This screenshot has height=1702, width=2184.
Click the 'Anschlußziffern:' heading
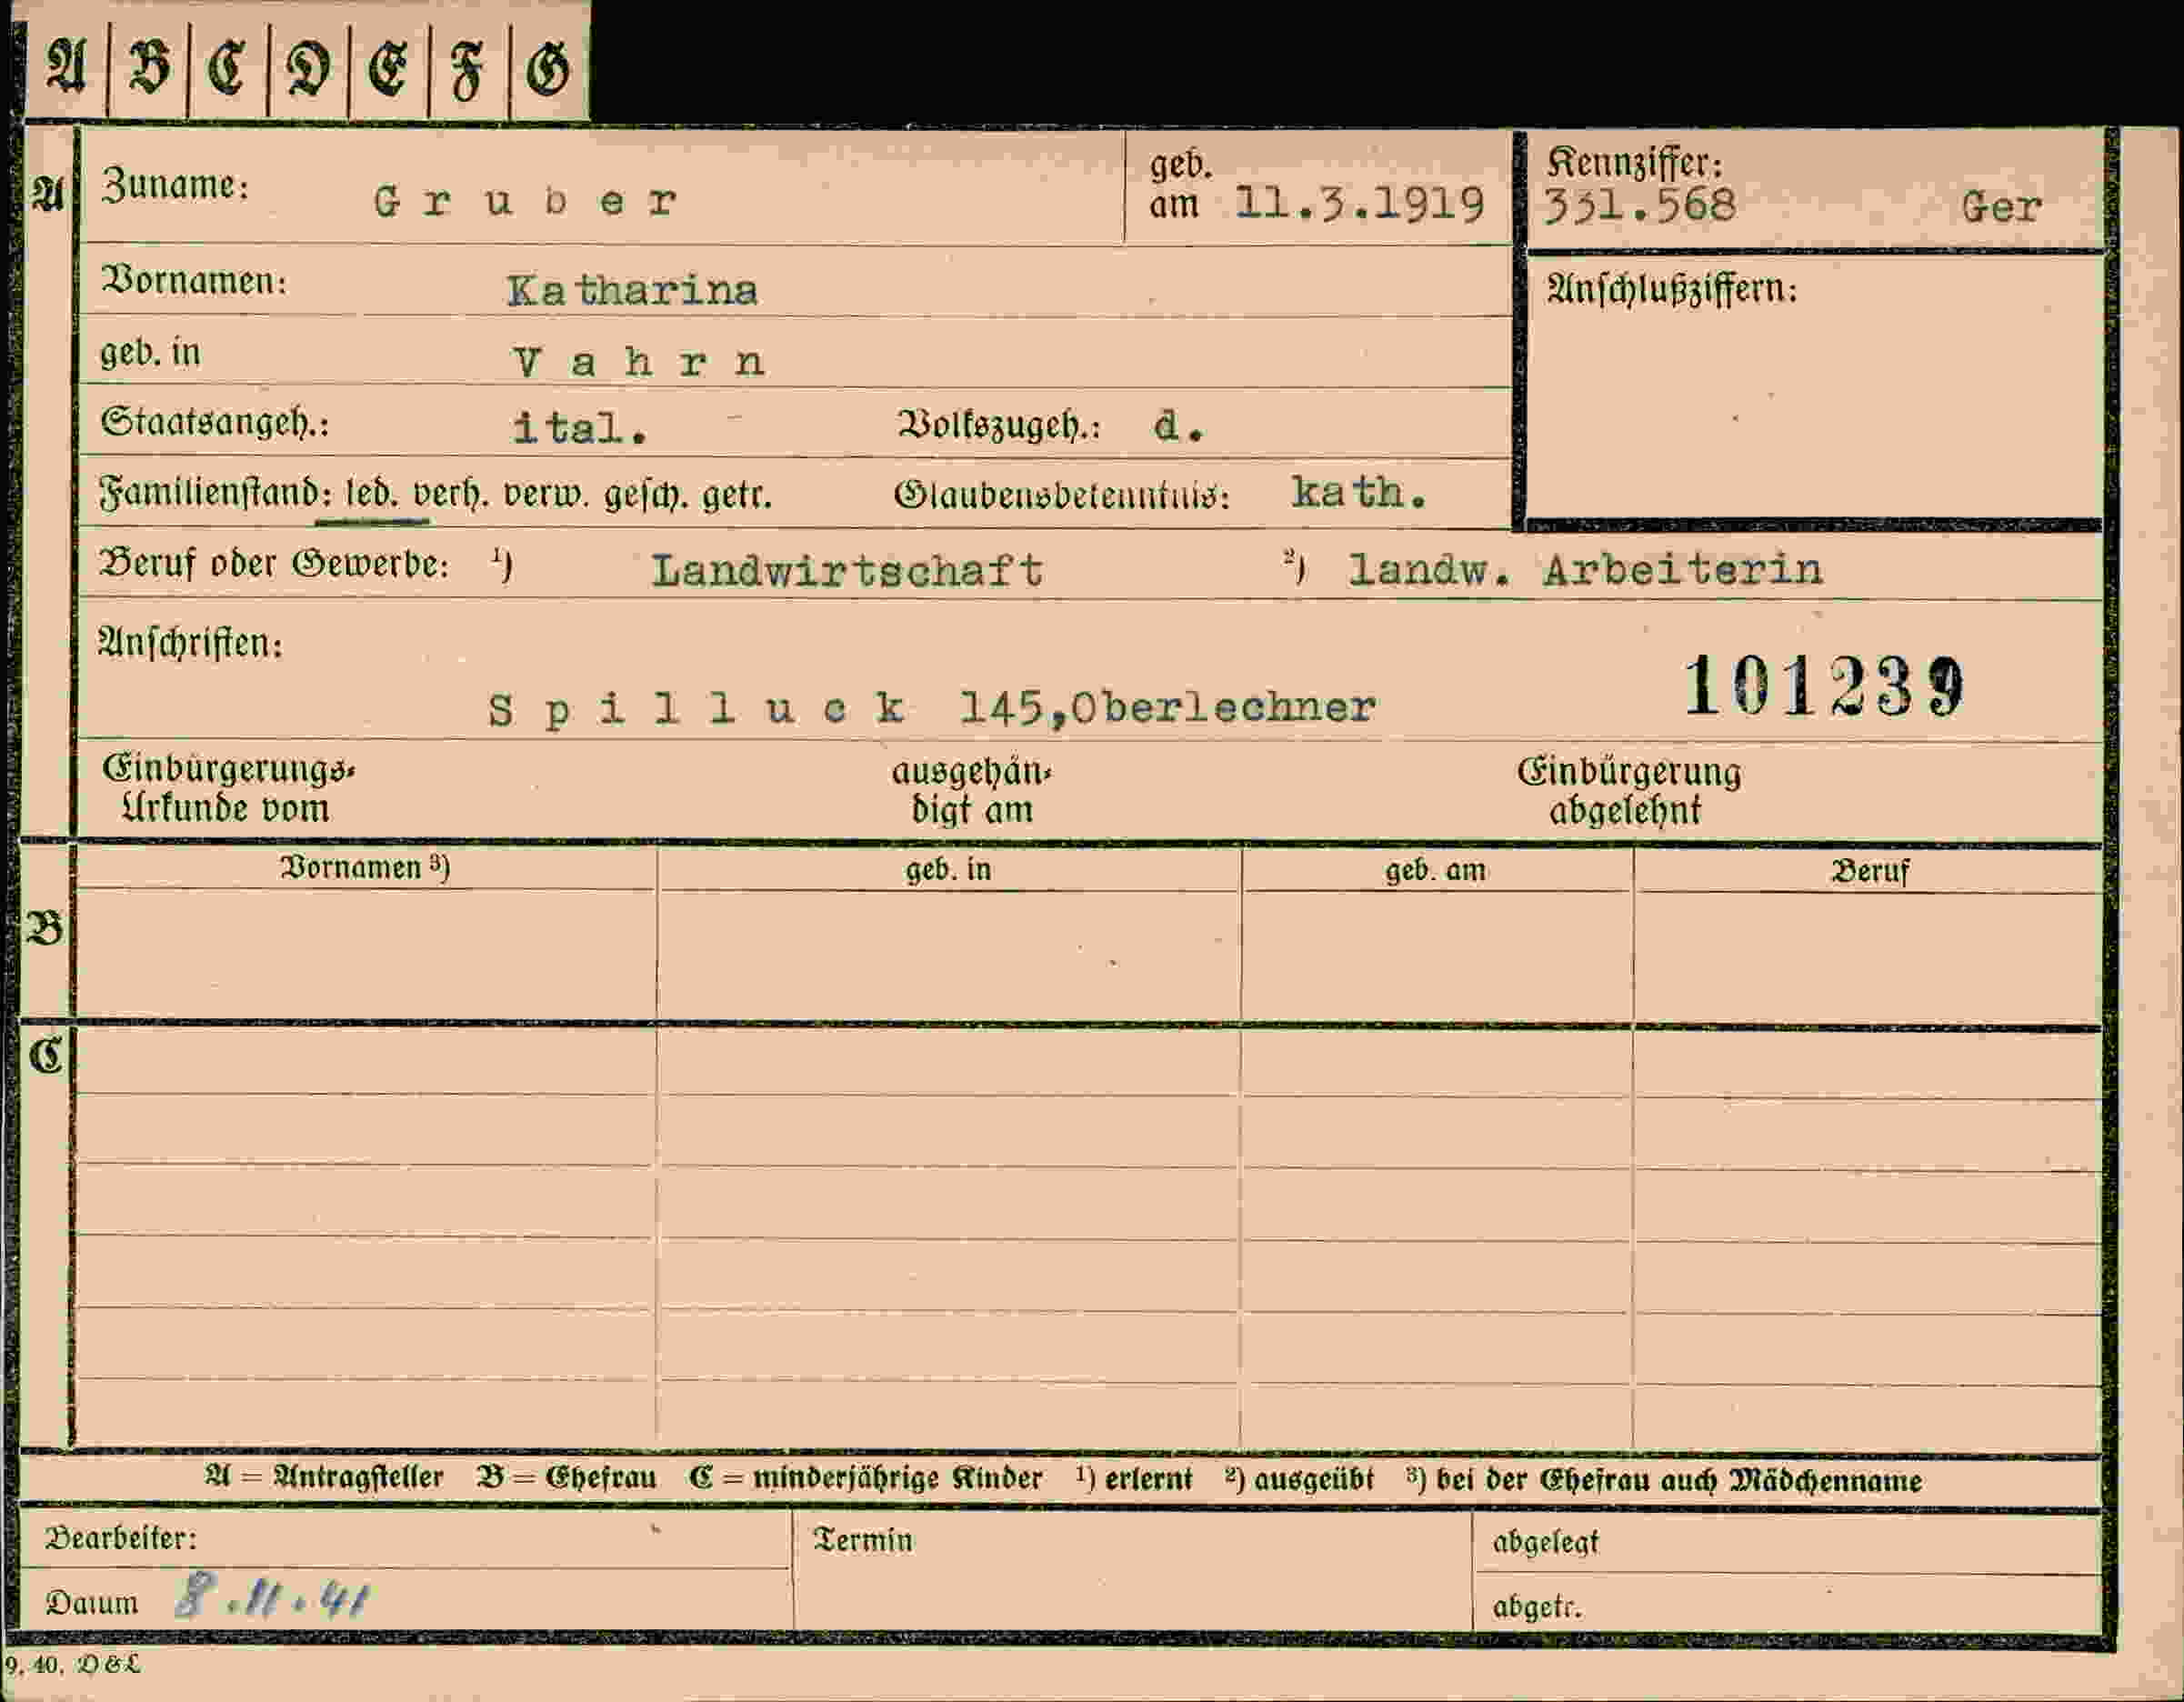[1672, 290]
